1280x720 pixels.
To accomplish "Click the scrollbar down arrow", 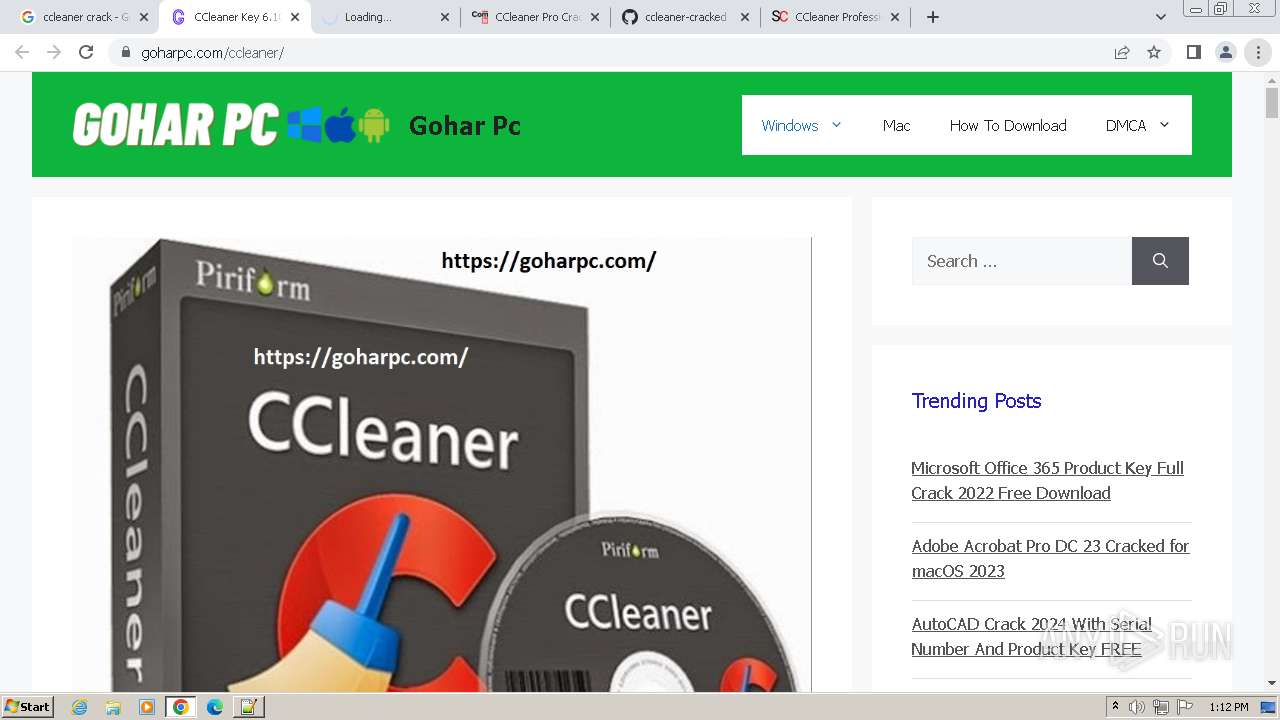I will [1272, 683].
